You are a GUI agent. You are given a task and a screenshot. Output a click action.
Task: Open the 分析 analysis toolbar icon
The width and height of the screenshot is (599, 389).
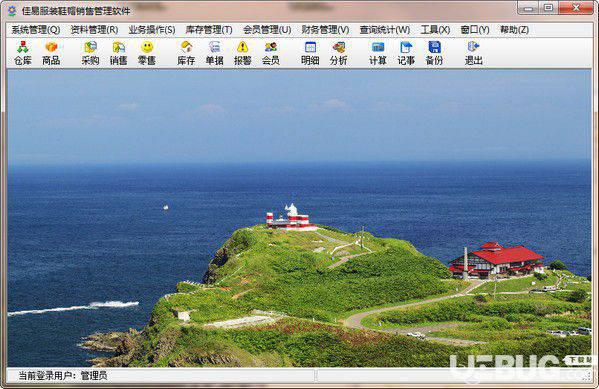pyautogui.click(x=338, y=53)
